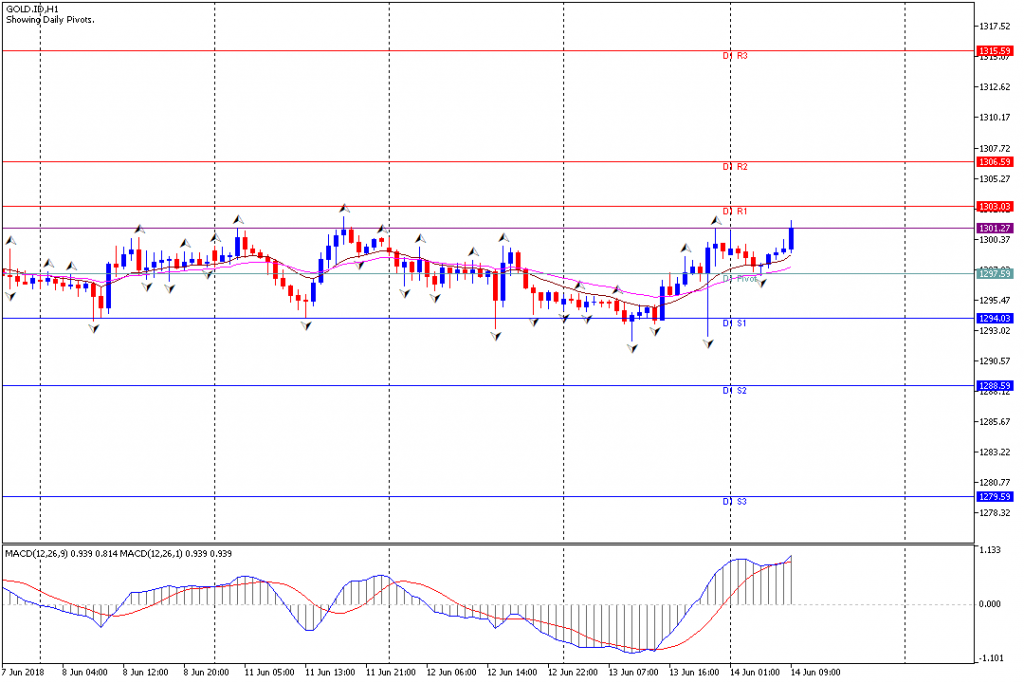Screen dimensions: 1024x683
Task: Select the blue 1279.59 S3 price label
Action: tap(994, 497)
